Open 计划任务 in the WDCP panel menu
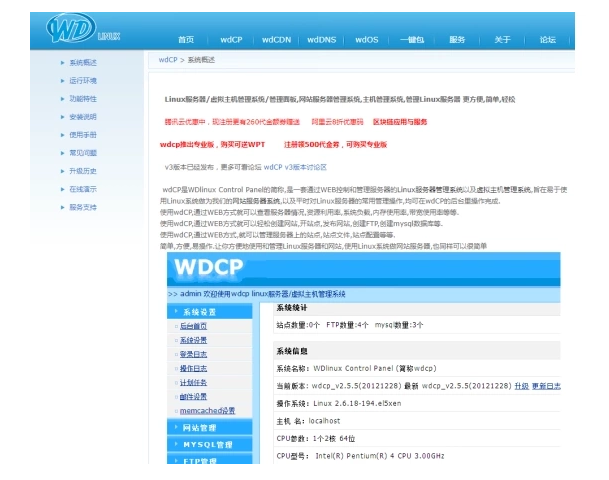The image size is (609, 480). coord(193,383)
